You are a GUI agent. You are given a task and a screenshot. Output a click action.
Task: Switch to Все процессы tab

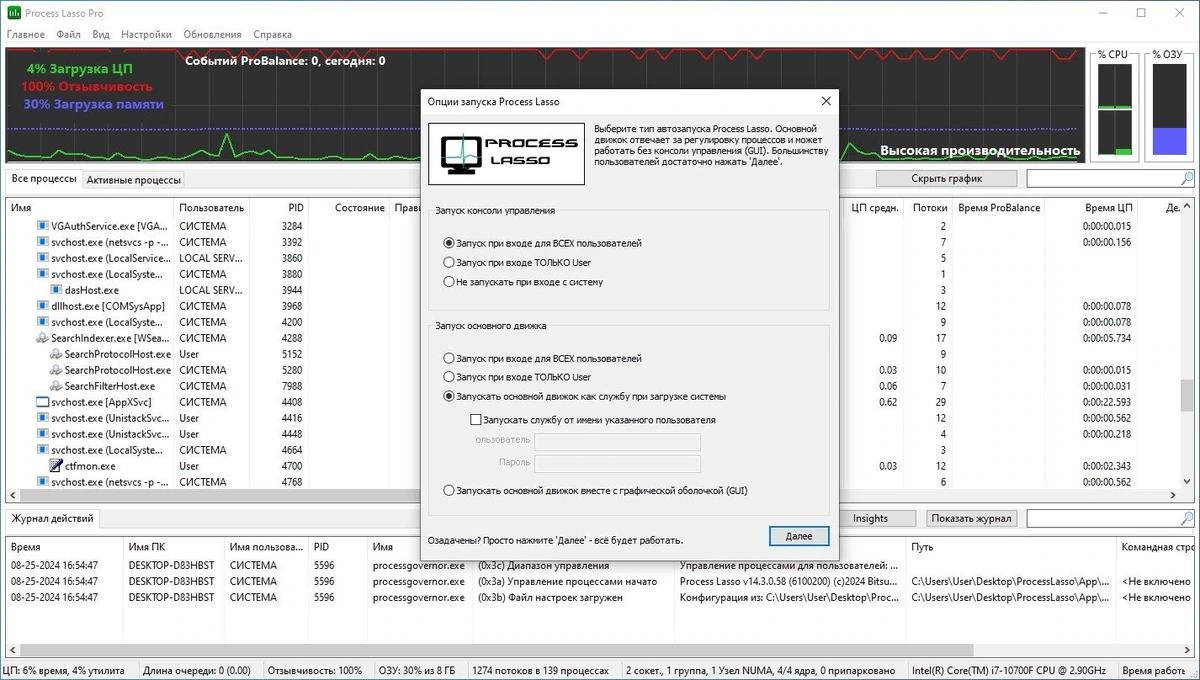pos(44,179)
